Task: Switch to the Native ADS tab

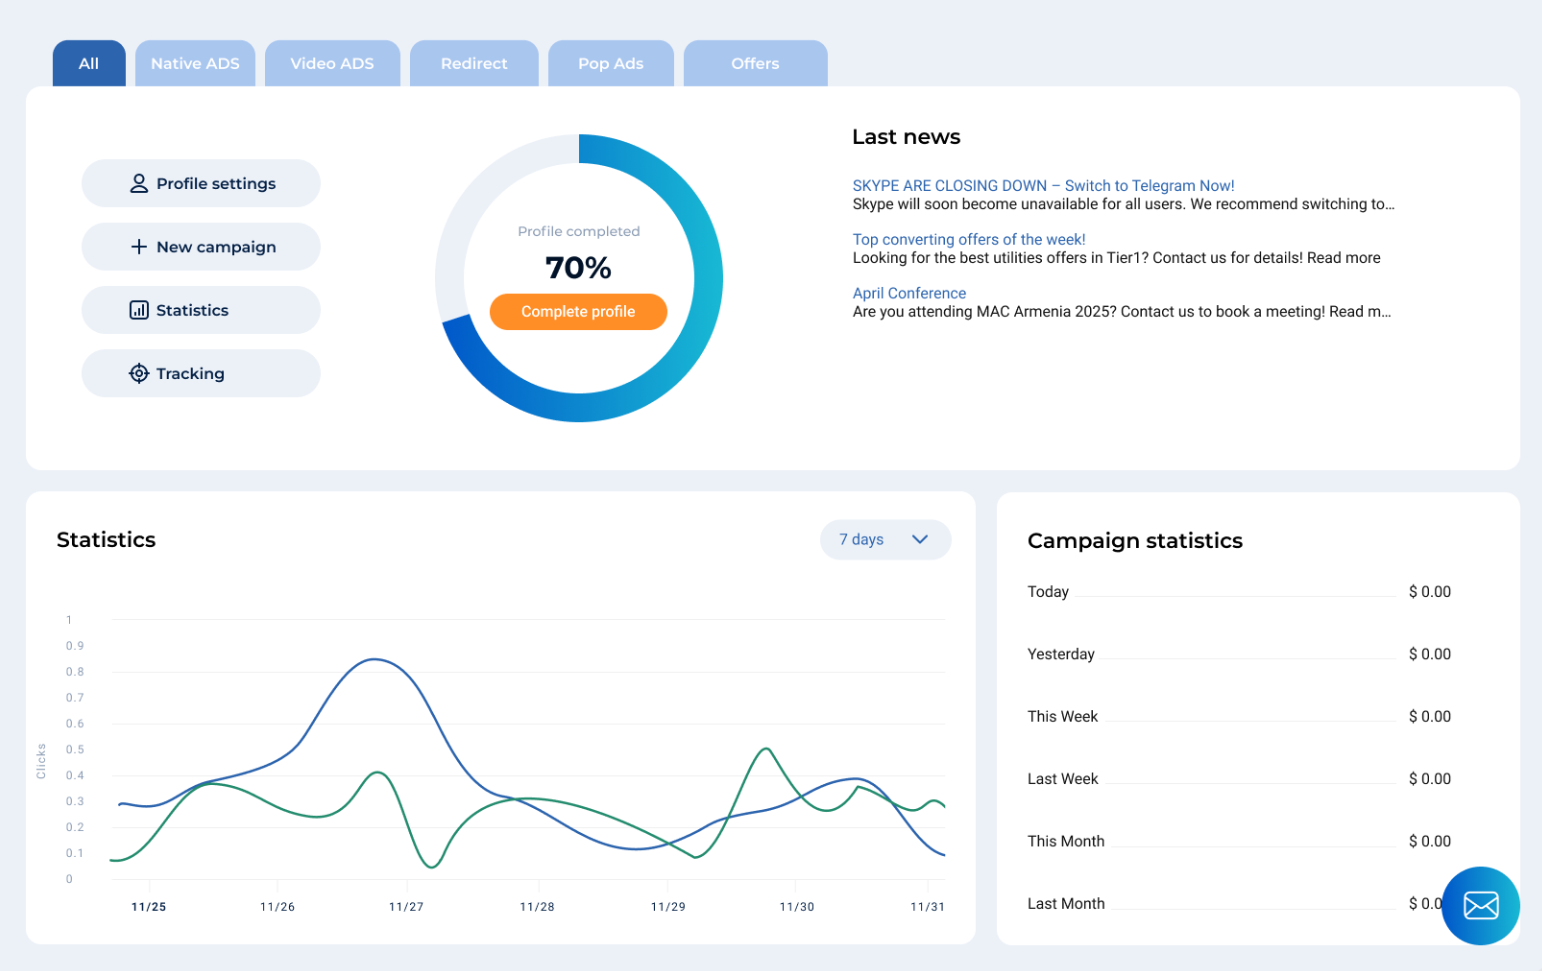Action: click(195, 64)
